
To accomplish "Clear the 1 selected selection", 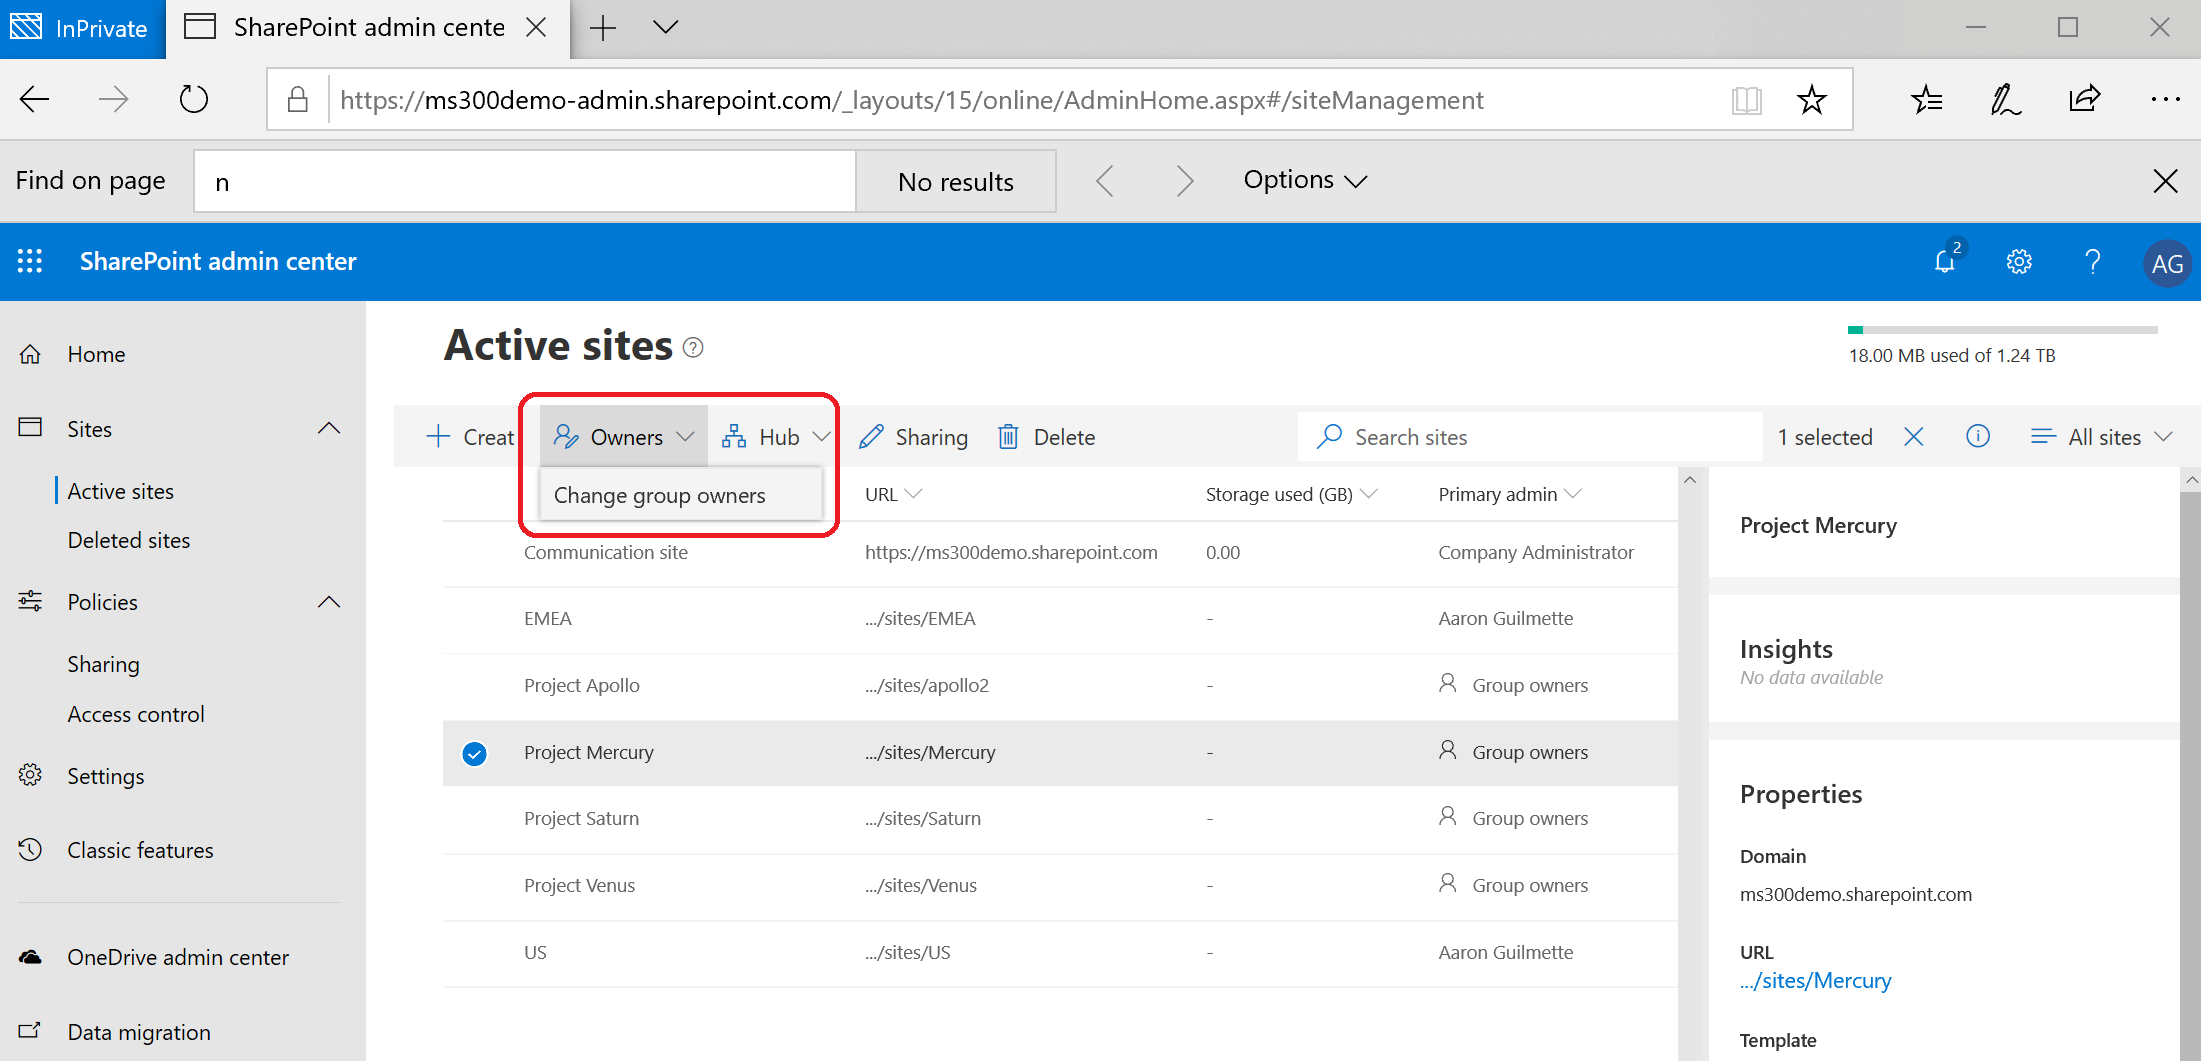I will [1913, 436].
